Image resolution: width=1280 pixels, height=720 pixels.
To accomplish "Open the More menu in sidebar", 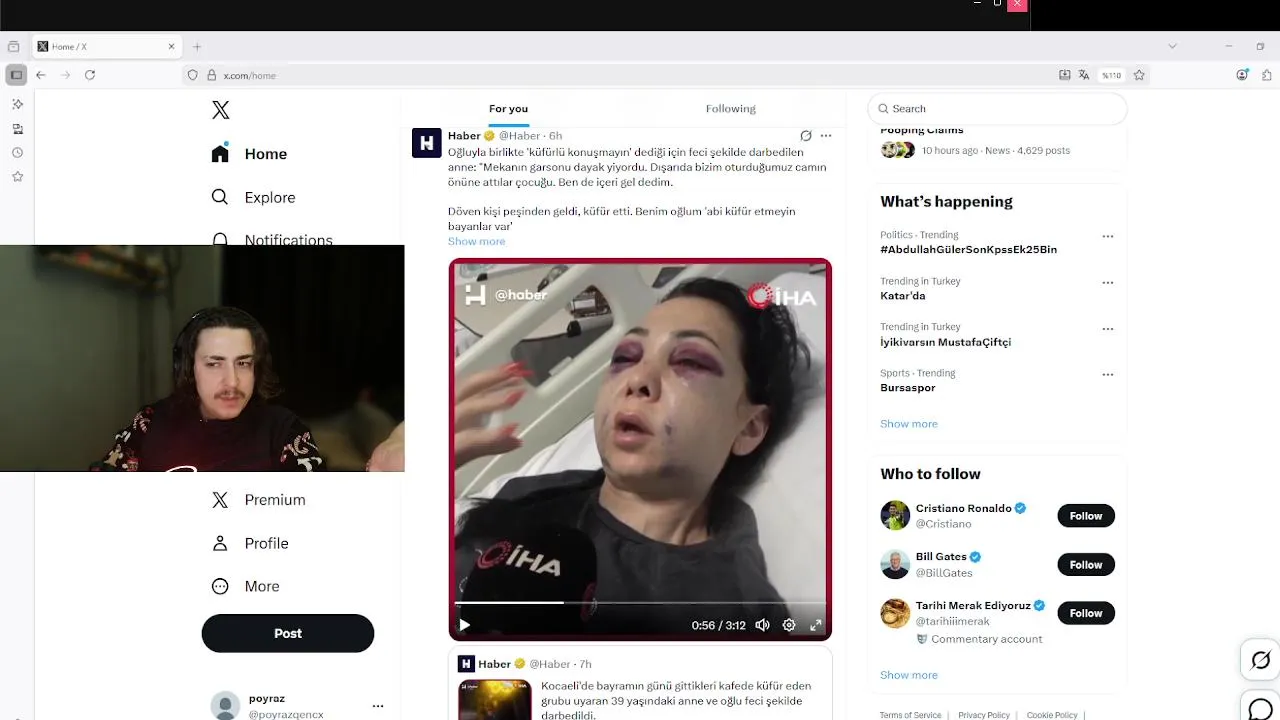I will (x=245, y=586).
